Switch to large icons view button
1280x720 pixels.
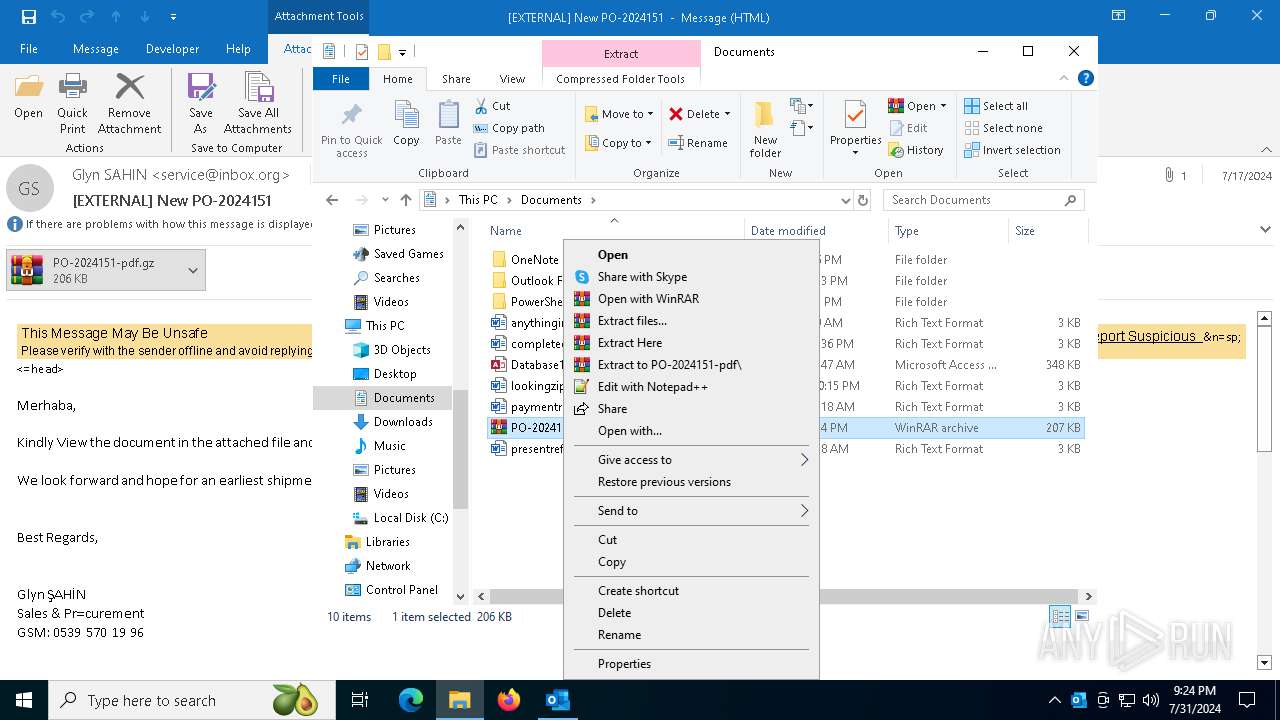(x=1081, y=617)
